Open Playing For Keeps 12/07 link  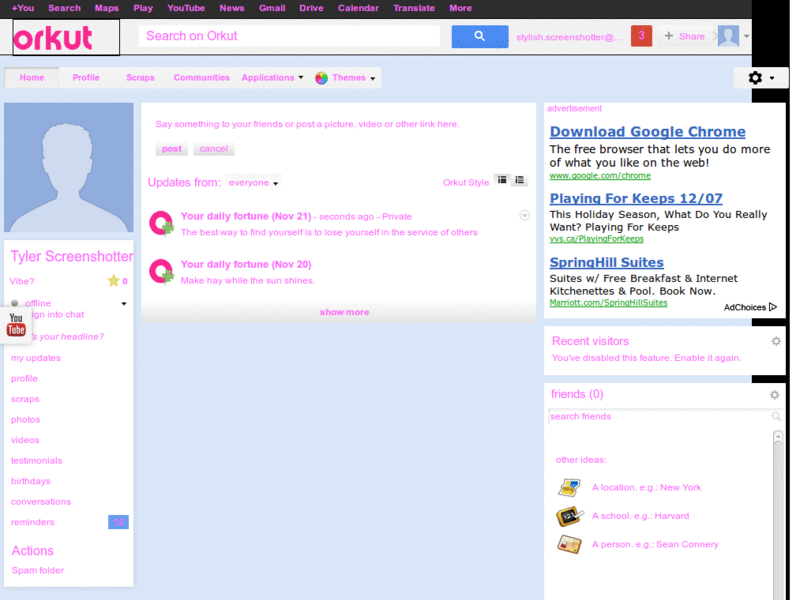pyautogui.click(x=636, y=198)
